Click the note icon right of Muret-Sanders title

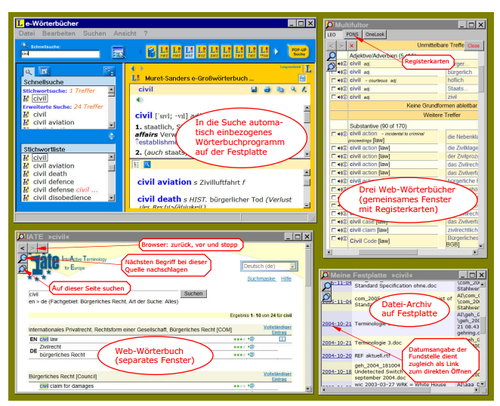point(302,78)
